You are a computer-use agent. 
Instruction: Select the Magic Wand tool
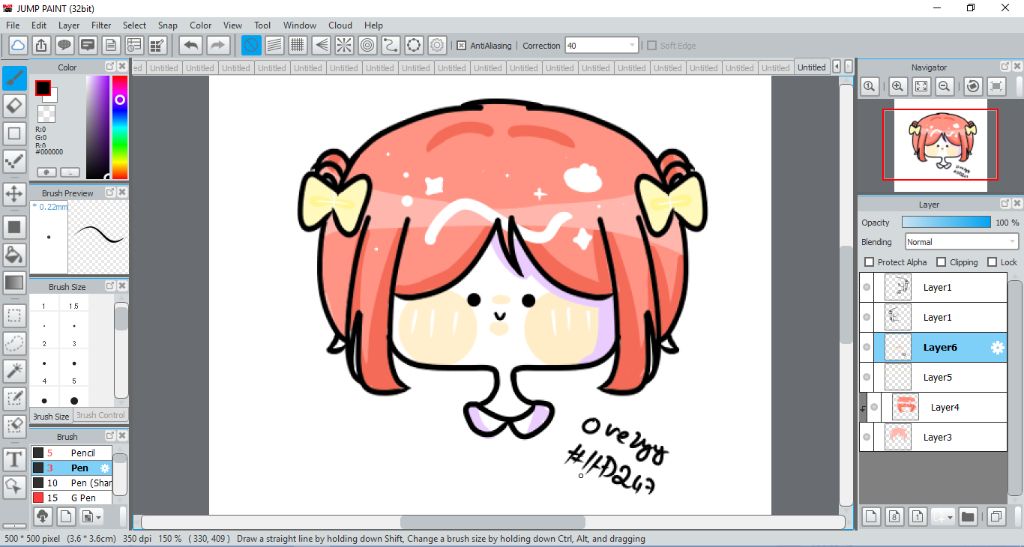(x=14, y=371)
